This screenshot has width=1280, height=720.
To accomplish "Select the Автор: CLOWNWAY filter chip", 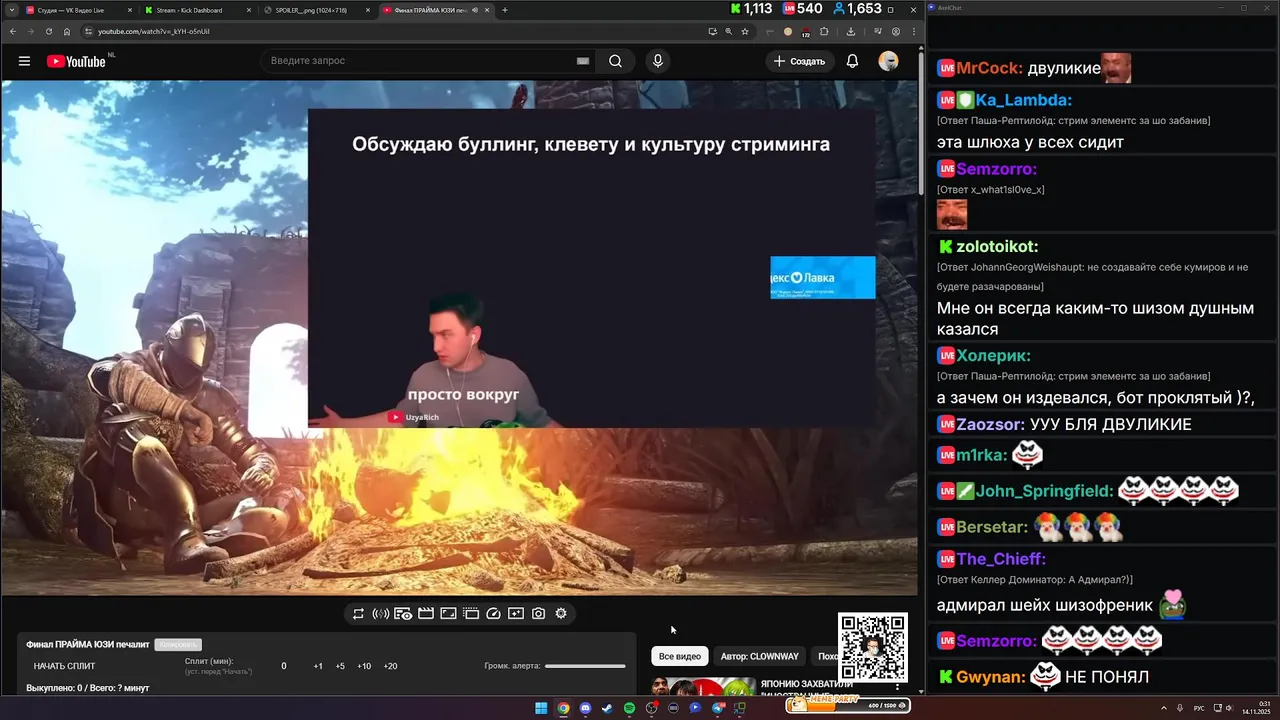I will click(760, 656).
